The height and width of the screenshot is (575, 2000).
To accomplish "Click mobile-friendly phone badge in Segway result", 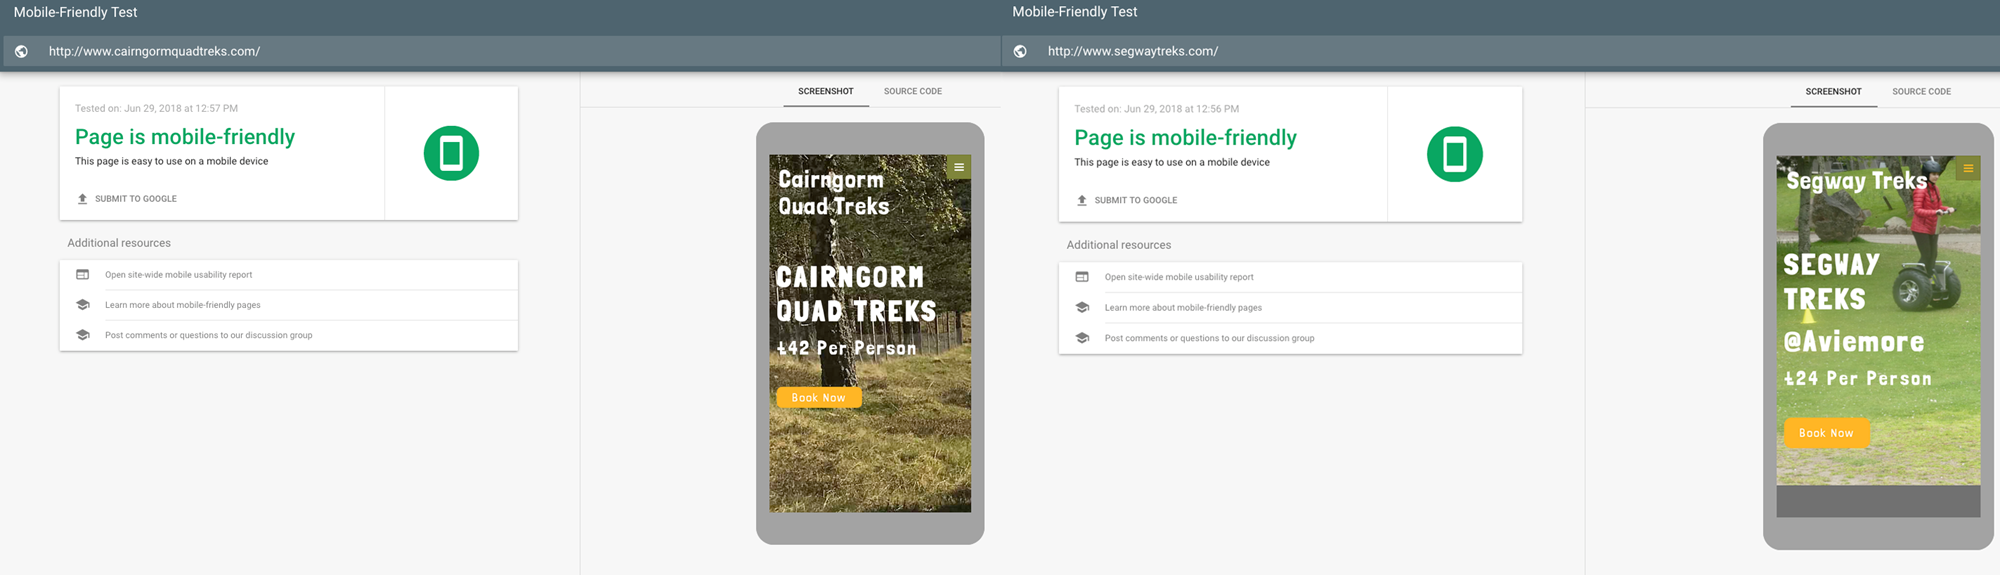I will point(1454,154).
